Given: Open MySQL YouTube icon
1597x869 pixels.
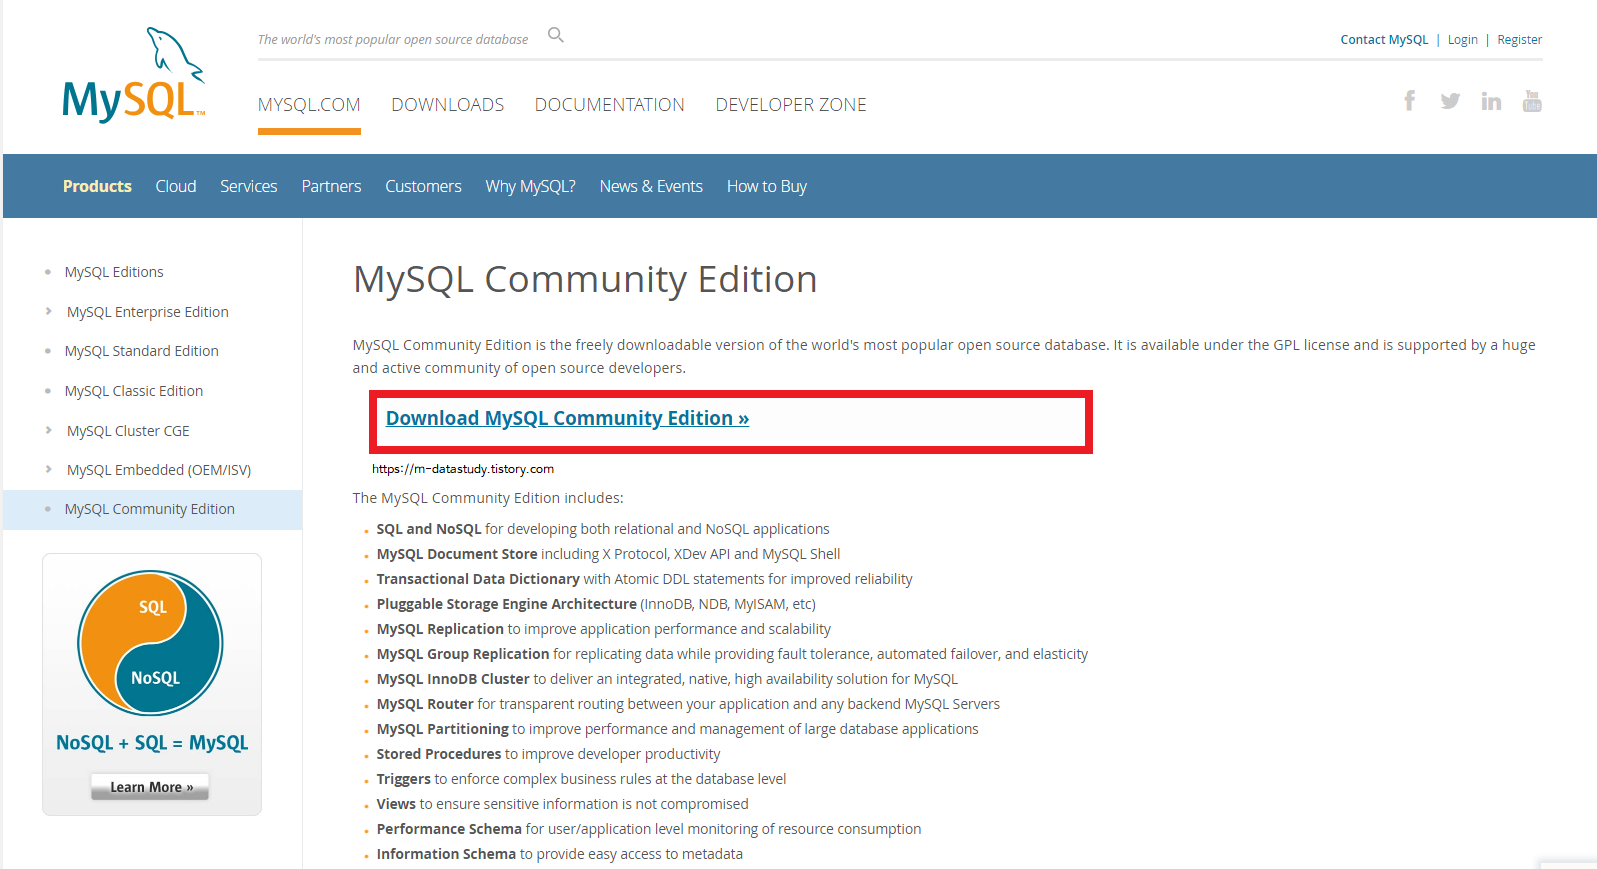Looking at the screenshot, I should 1532,100.
